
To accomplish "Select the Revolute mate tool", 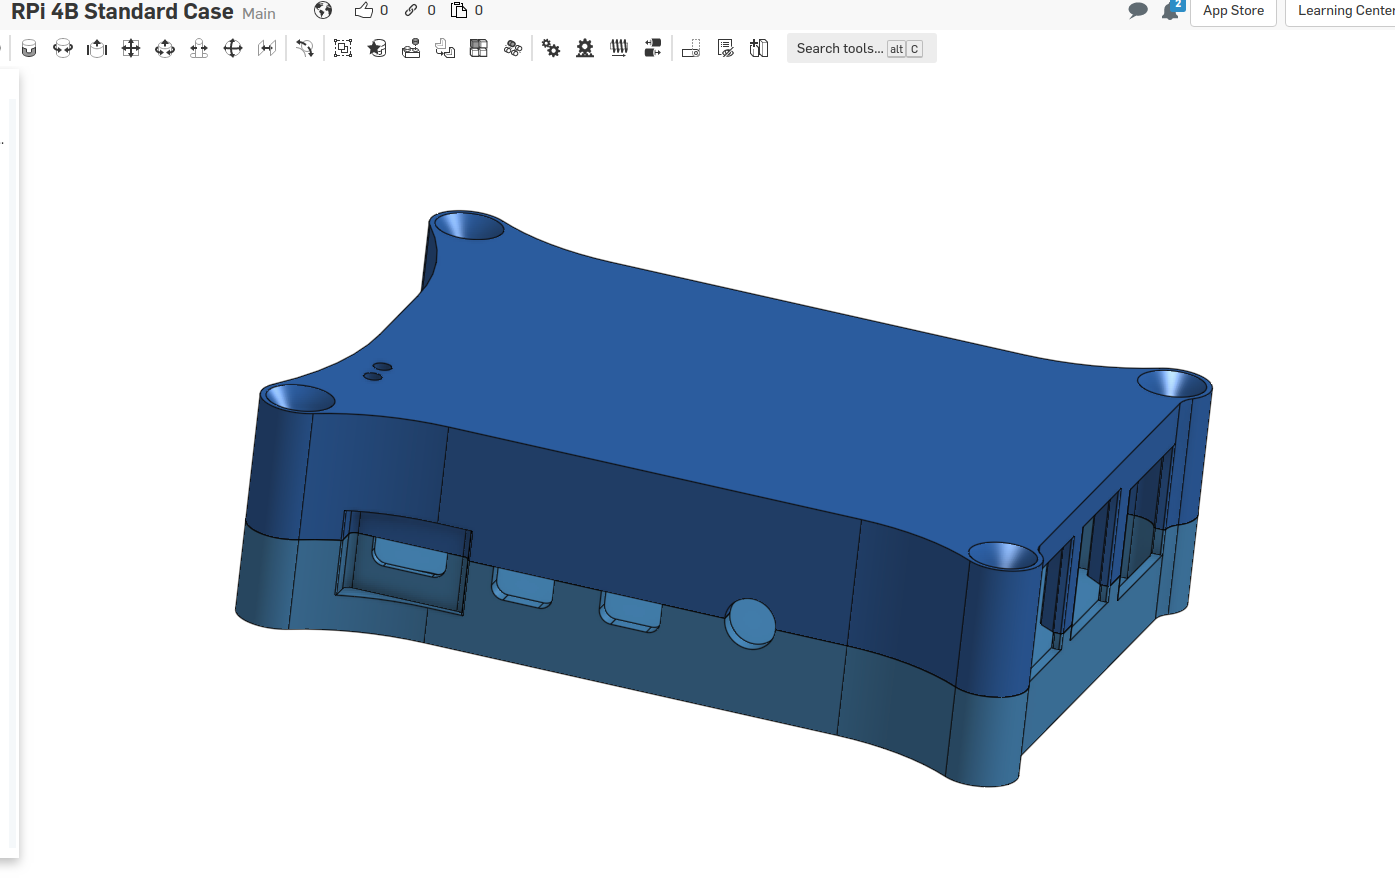I will click(63, 48).
